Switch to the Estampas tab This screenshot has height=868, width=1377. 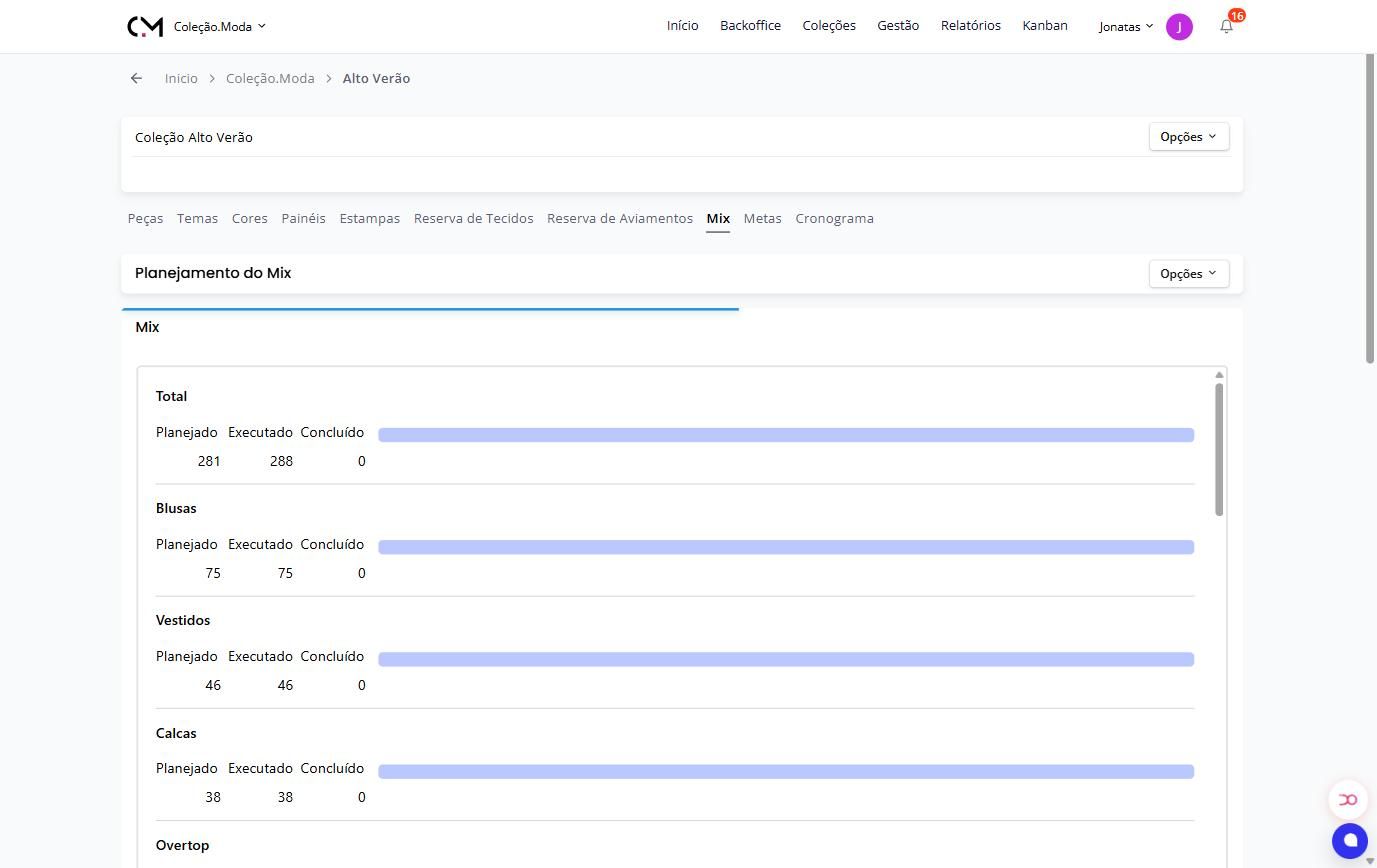tap(370, 219)
